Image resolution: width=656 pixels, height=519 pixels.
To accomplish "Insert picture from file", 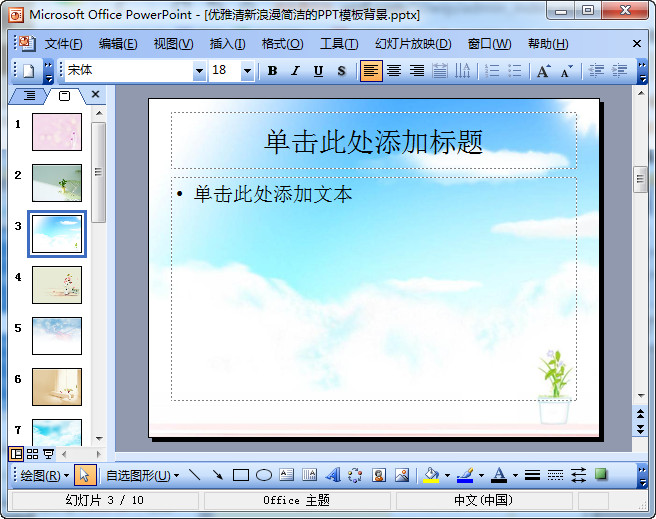I will click(x=402, y=475).
